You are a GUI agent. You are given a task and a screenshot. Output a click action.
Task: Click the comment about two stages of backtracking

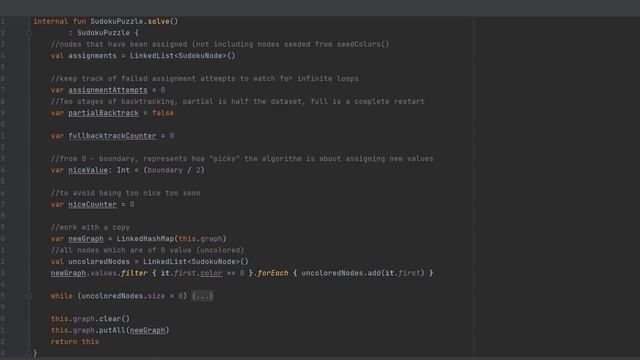238,101
